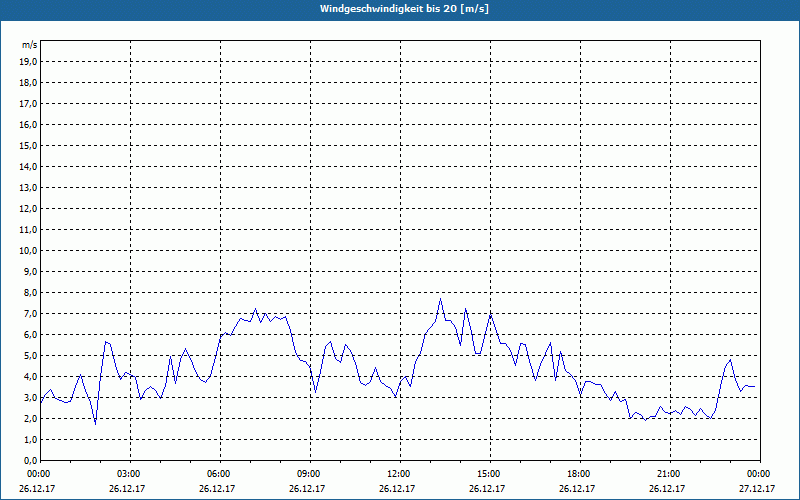The height and width of the screenshot is (500, 800).
Task: Click the '26.12.17' date under 03:00
Action: click(127, 488)
